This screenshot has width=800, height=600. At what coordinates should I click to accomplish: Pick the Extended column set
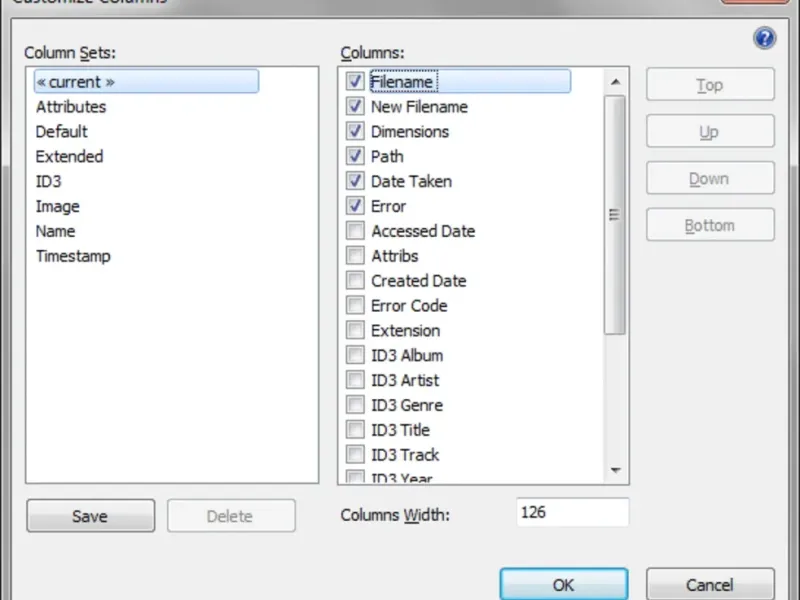tap(69, 156)
